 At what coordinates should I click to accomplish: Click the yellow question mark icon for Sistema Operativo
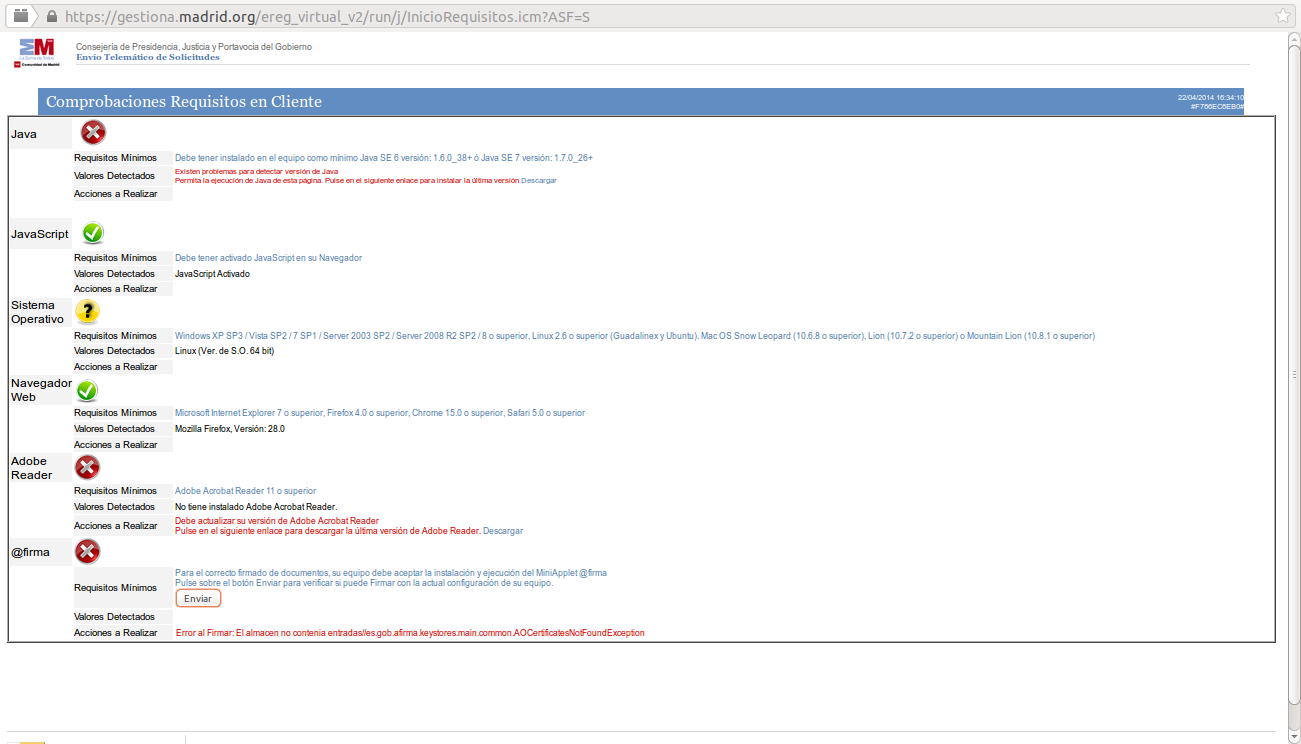click(x=87, y=311)
